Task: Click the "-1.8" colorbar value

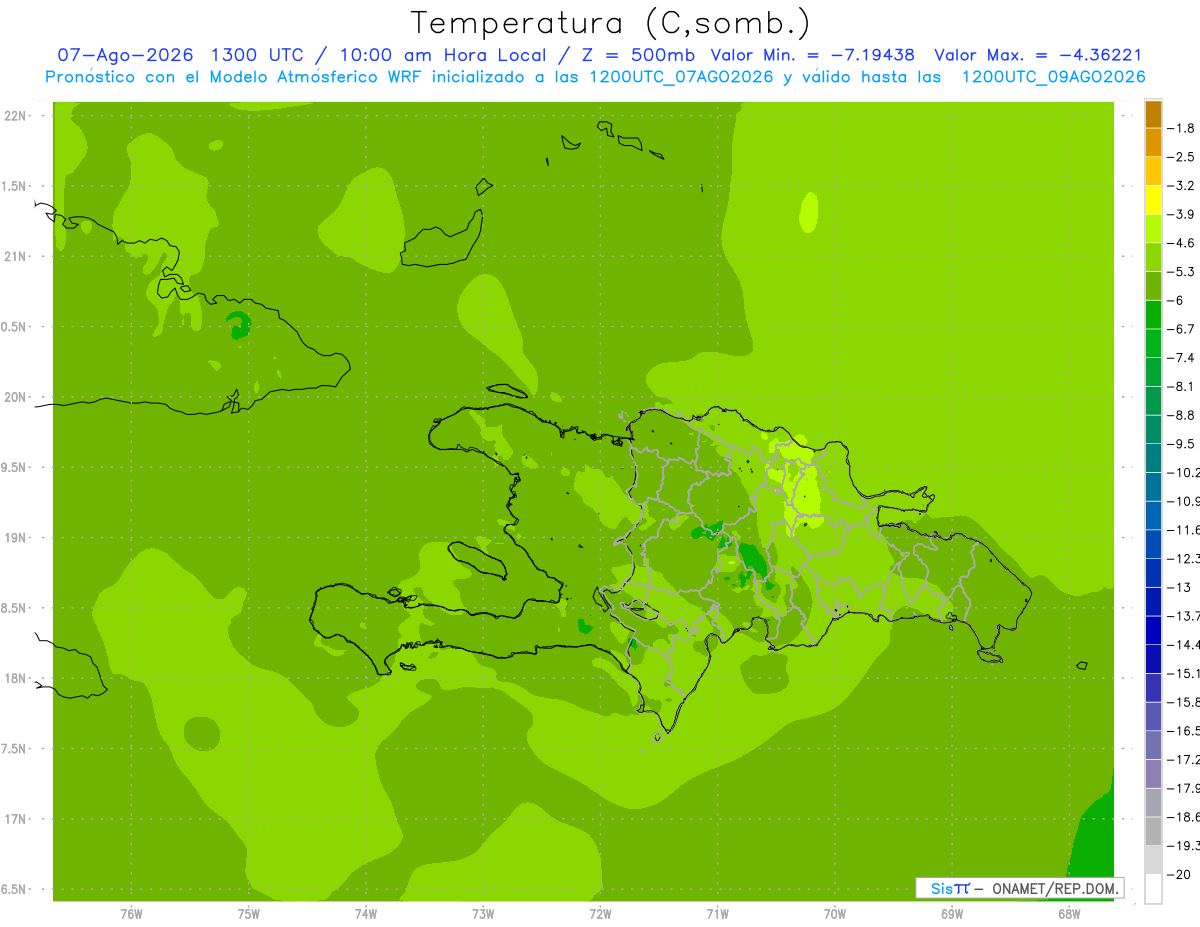Action: pos(1181,128)
